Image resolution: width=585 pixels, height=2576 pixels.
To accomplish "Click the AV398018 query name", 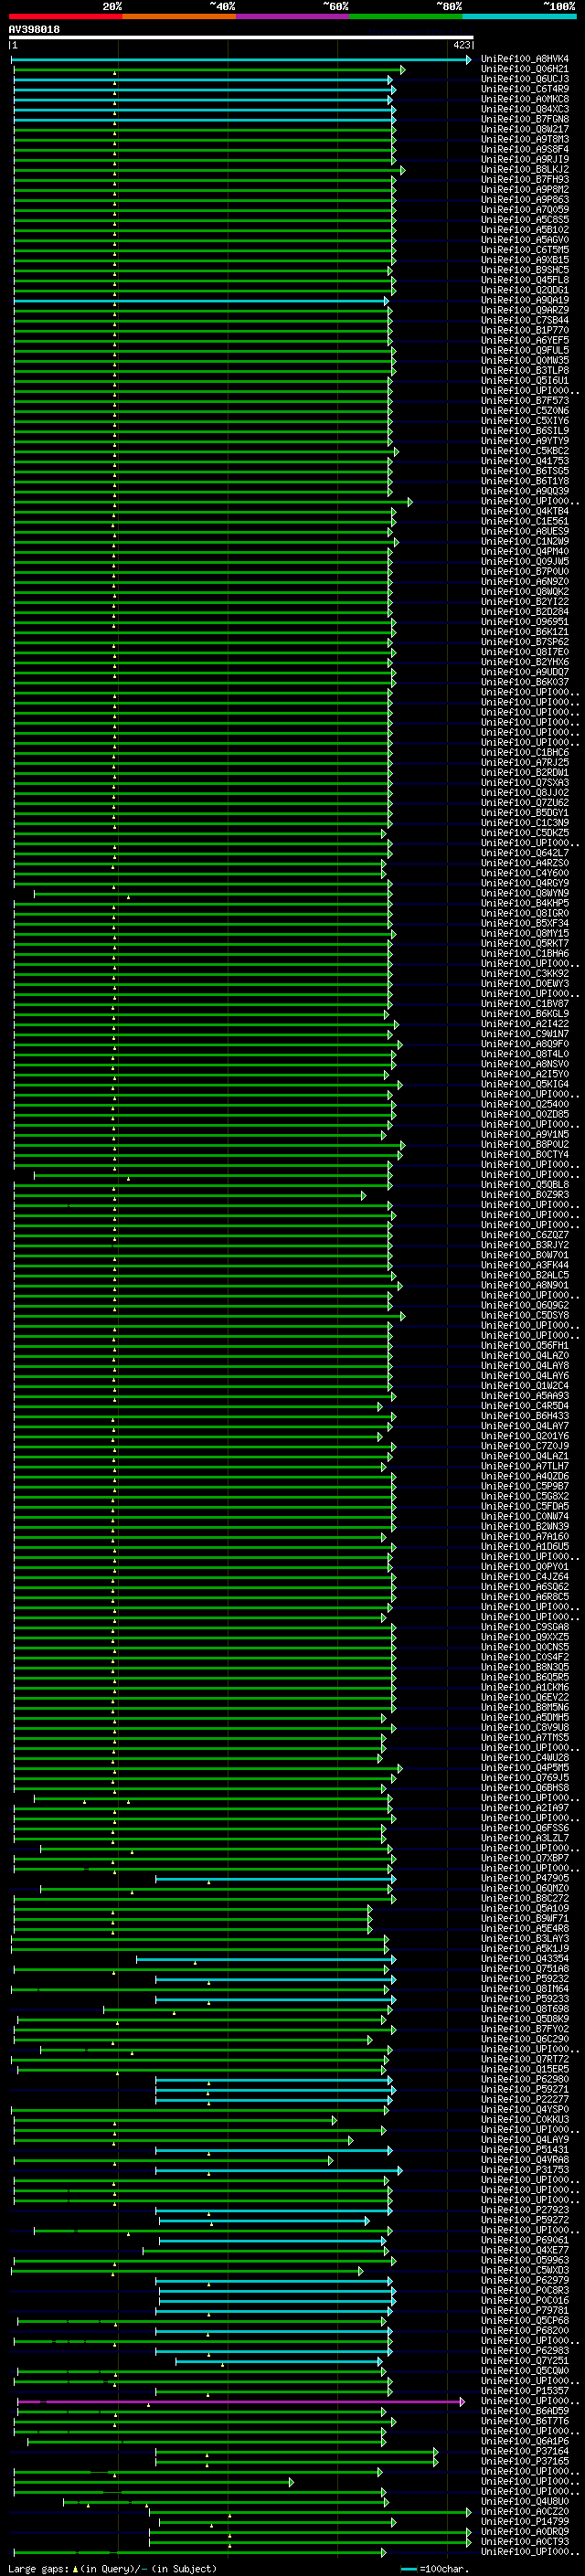I will tap(34, 29).
